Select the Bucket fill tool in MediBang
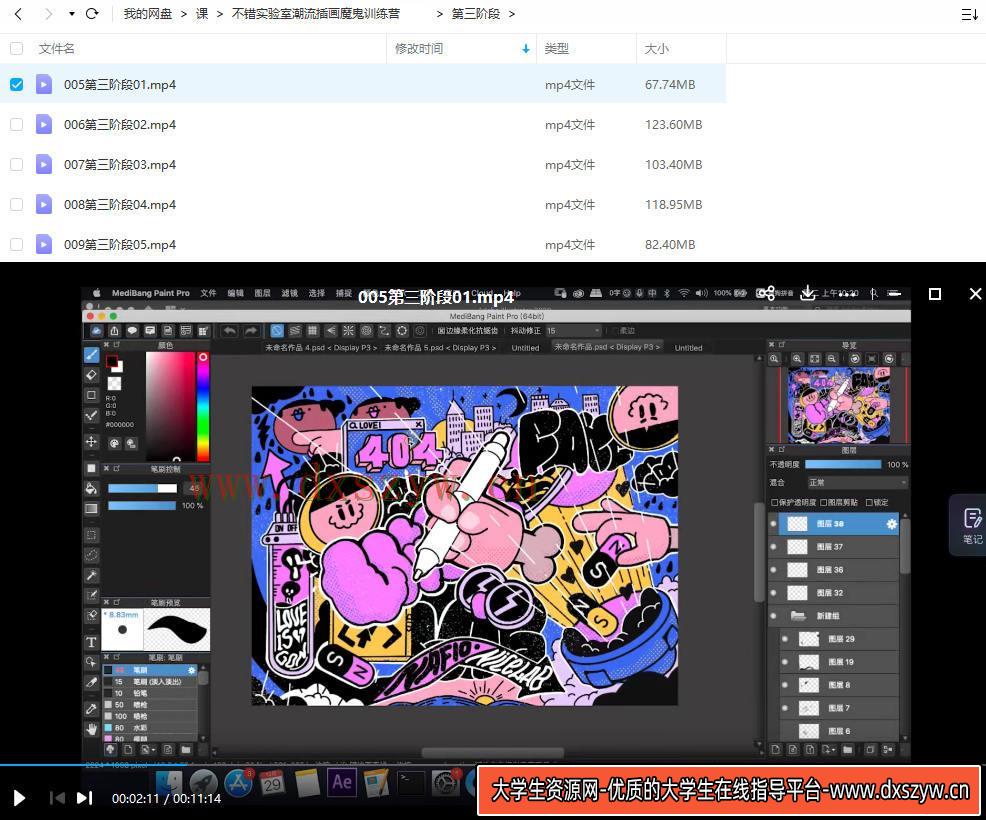 [92, 489]
